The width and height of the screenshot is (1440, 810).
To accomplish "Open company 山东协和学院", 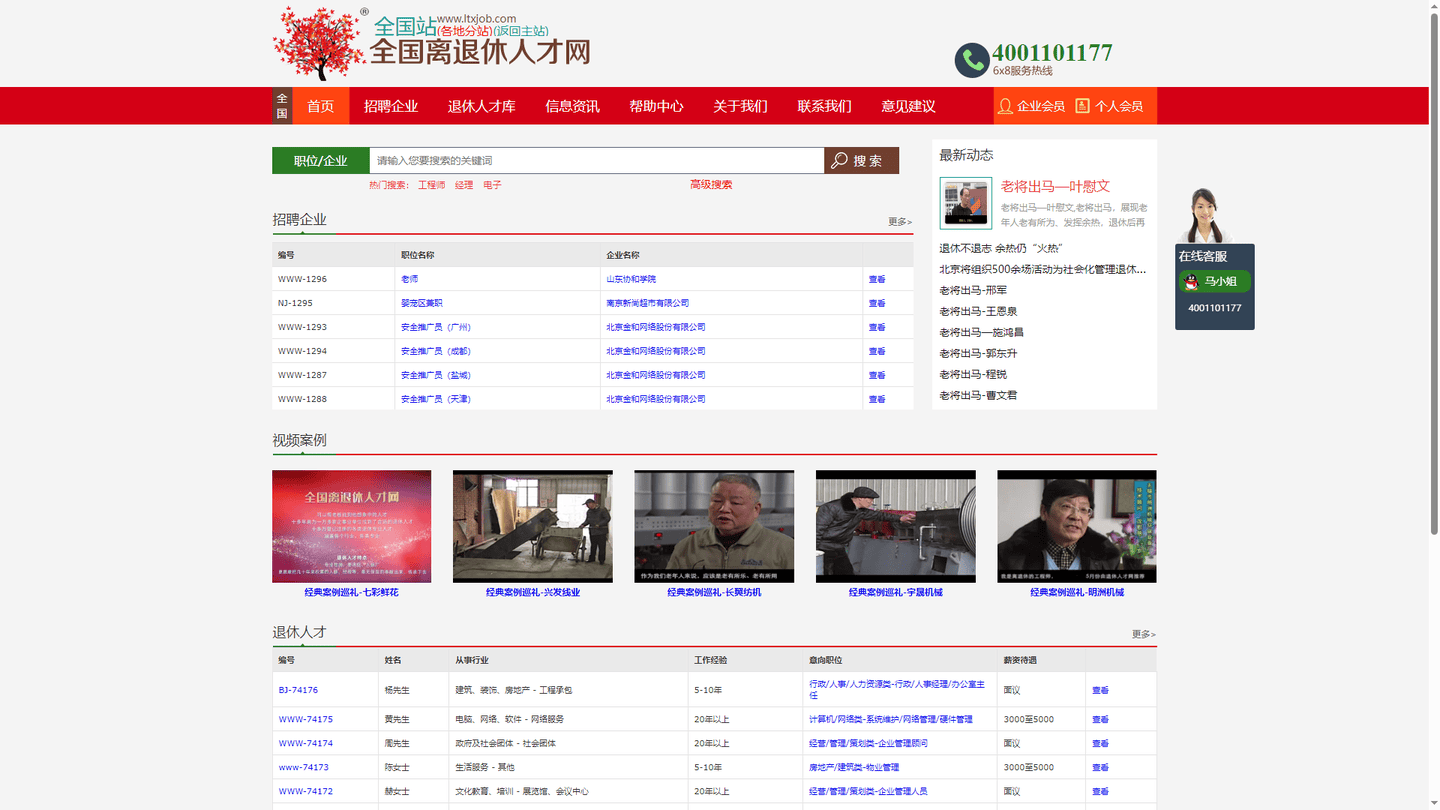I will pyautogui.click(x=631, y=279).
